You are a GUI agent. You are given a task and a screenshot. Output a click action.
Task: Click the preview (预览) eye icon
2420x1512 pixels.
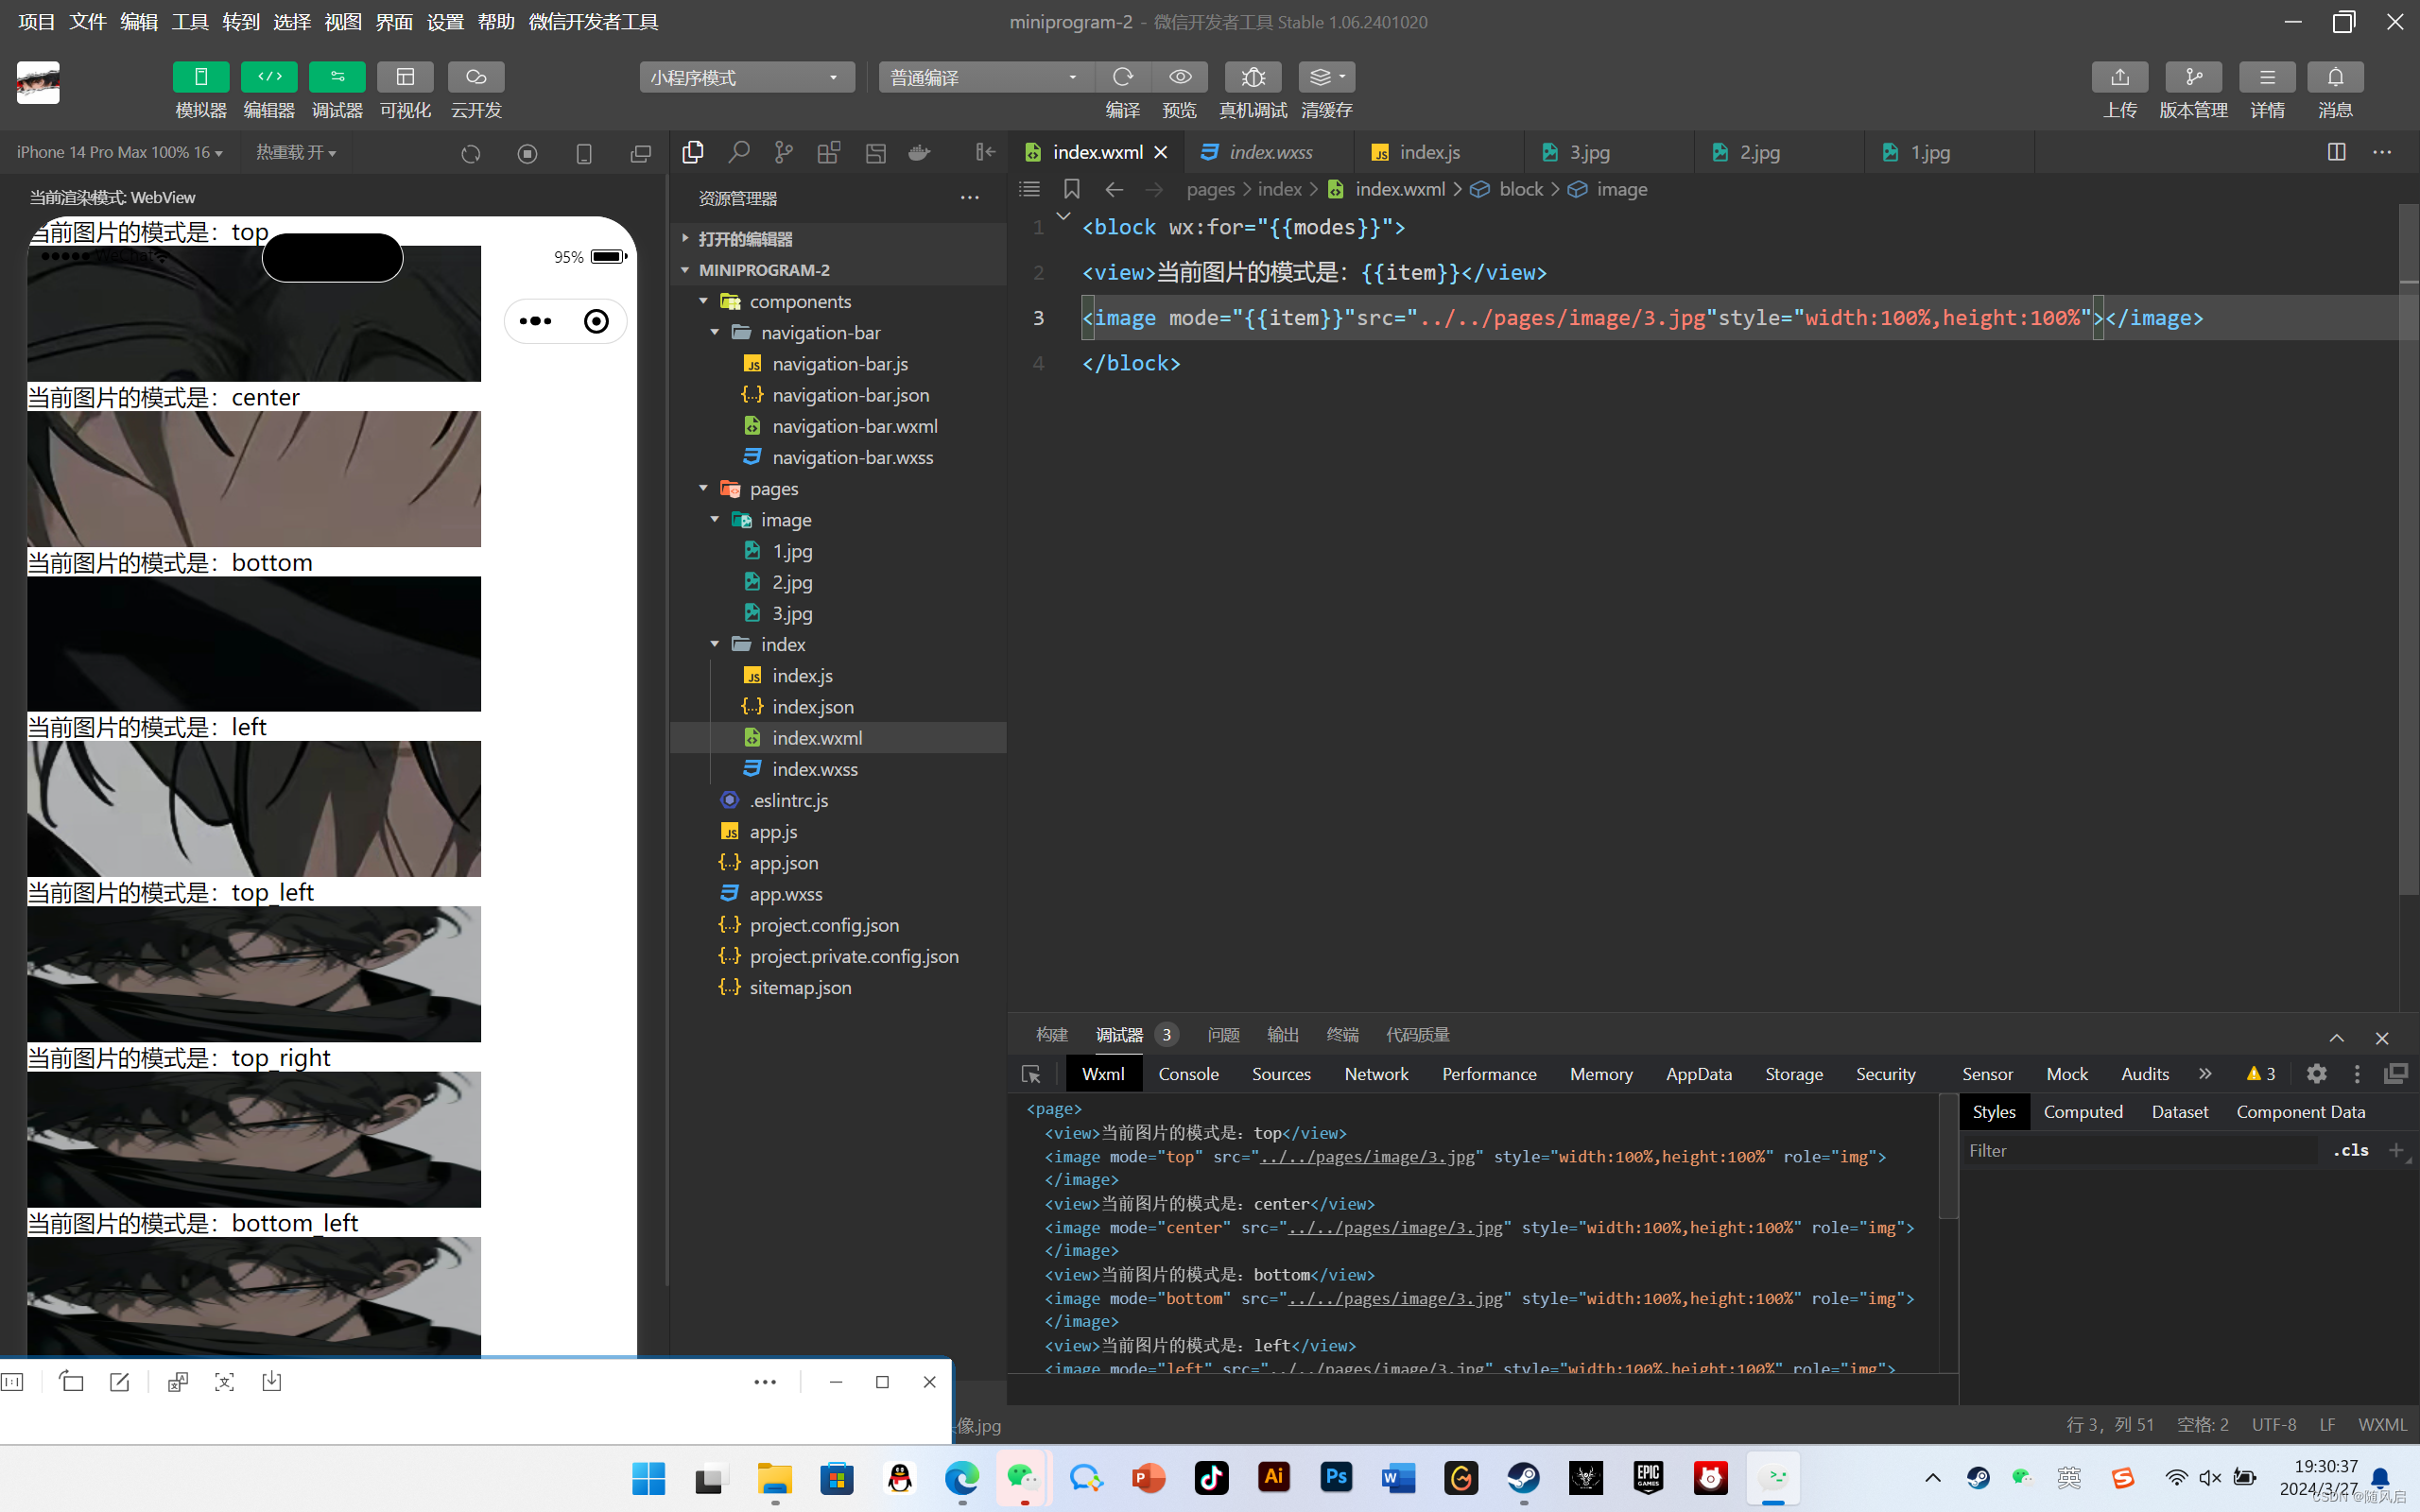coord(1180,77)
